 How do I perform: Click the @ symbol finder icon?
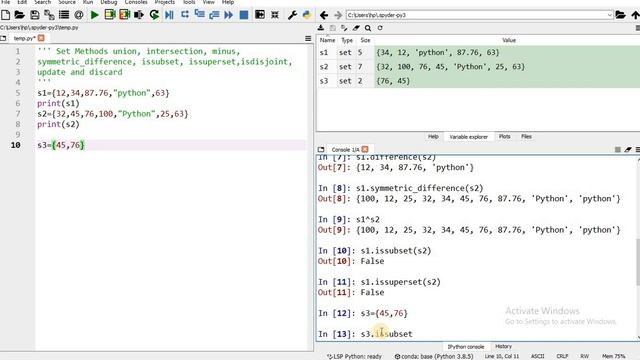coord(79,15)
